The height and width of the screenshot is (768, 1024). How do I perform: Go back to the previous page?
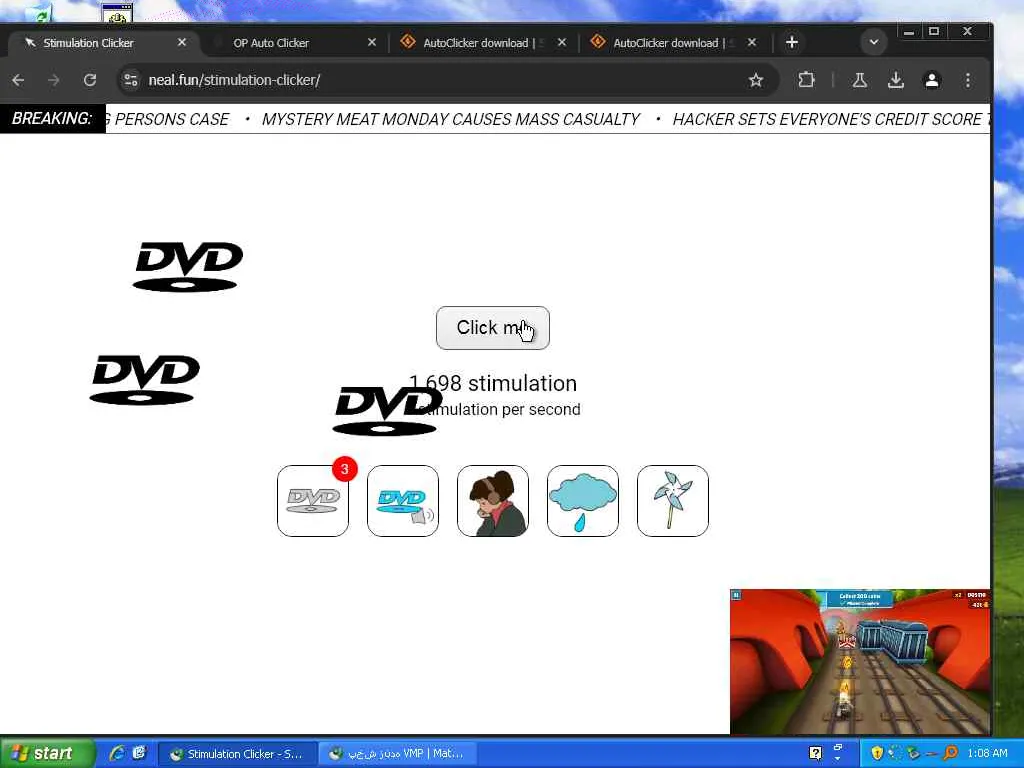18,80
